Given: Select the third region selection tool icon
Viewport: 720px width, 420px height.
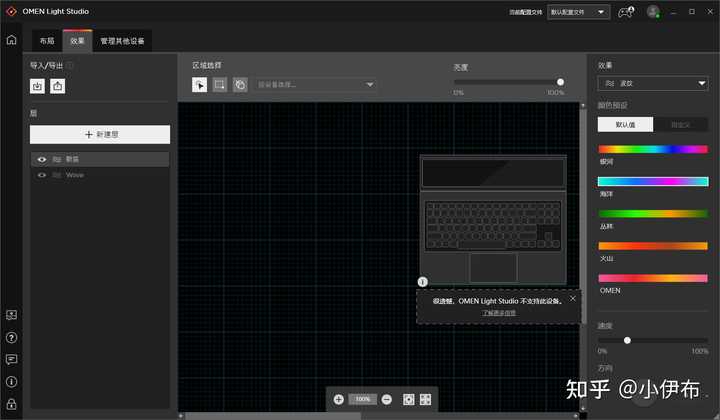Looking at the screenshot, I should coord(240,84).
